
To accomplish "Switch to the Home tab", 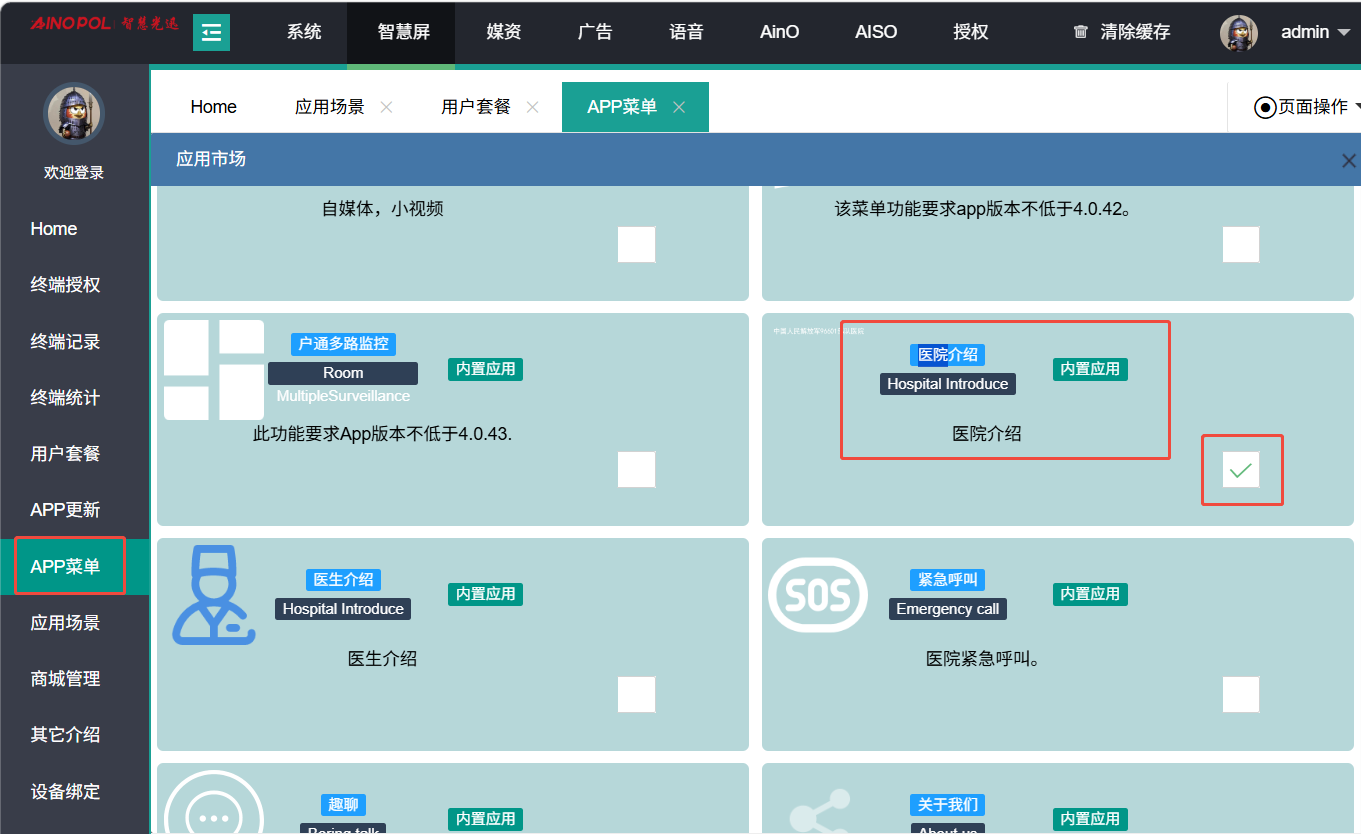I will tap(214, 107).
